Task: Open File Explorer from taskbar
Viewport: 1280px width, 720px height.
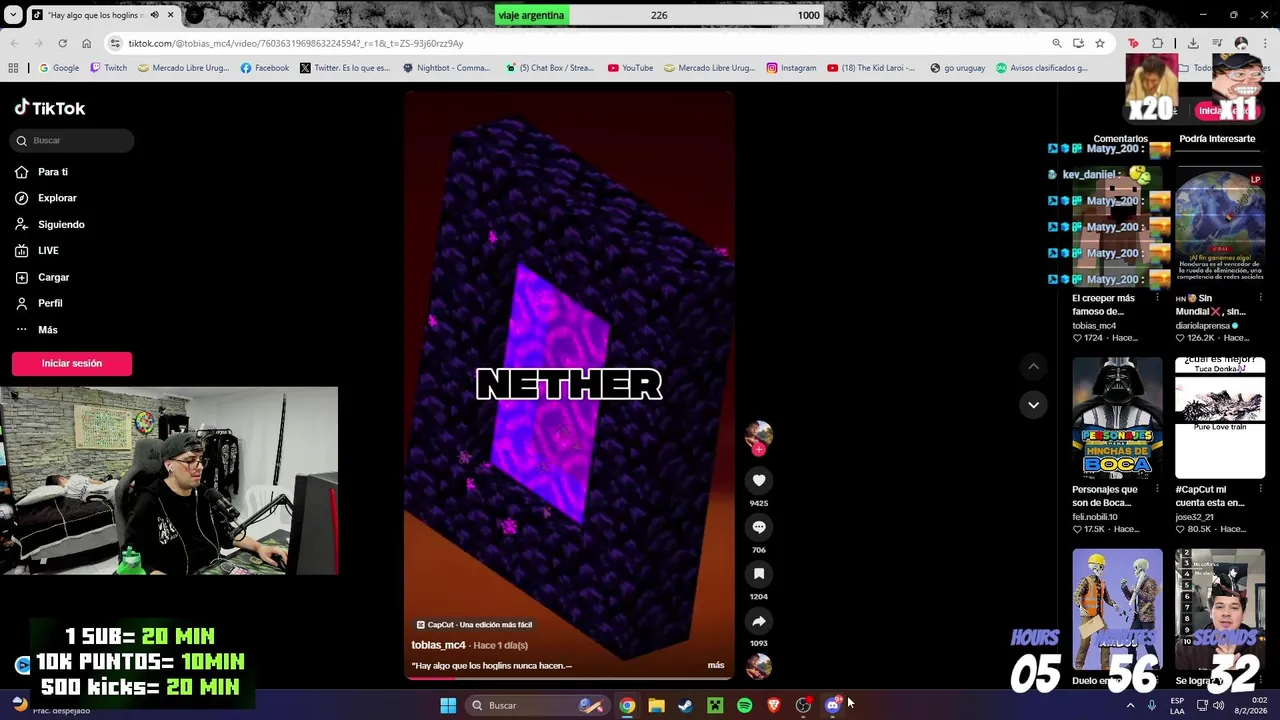Action: coord(656,705)
